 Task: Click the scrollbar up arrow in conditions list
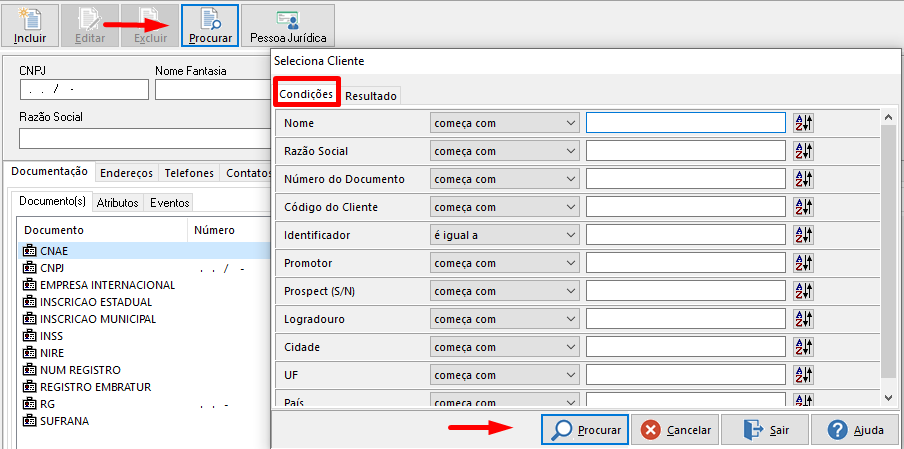pyautogui.click(x=888, y=116)
